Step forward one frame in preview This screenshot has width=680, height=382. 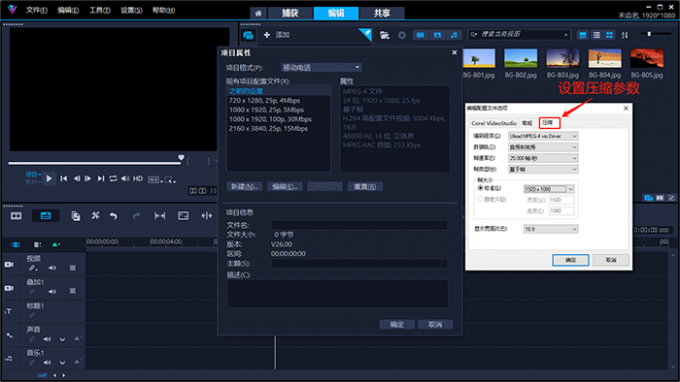pyautogui.click(x=88, y=179)
